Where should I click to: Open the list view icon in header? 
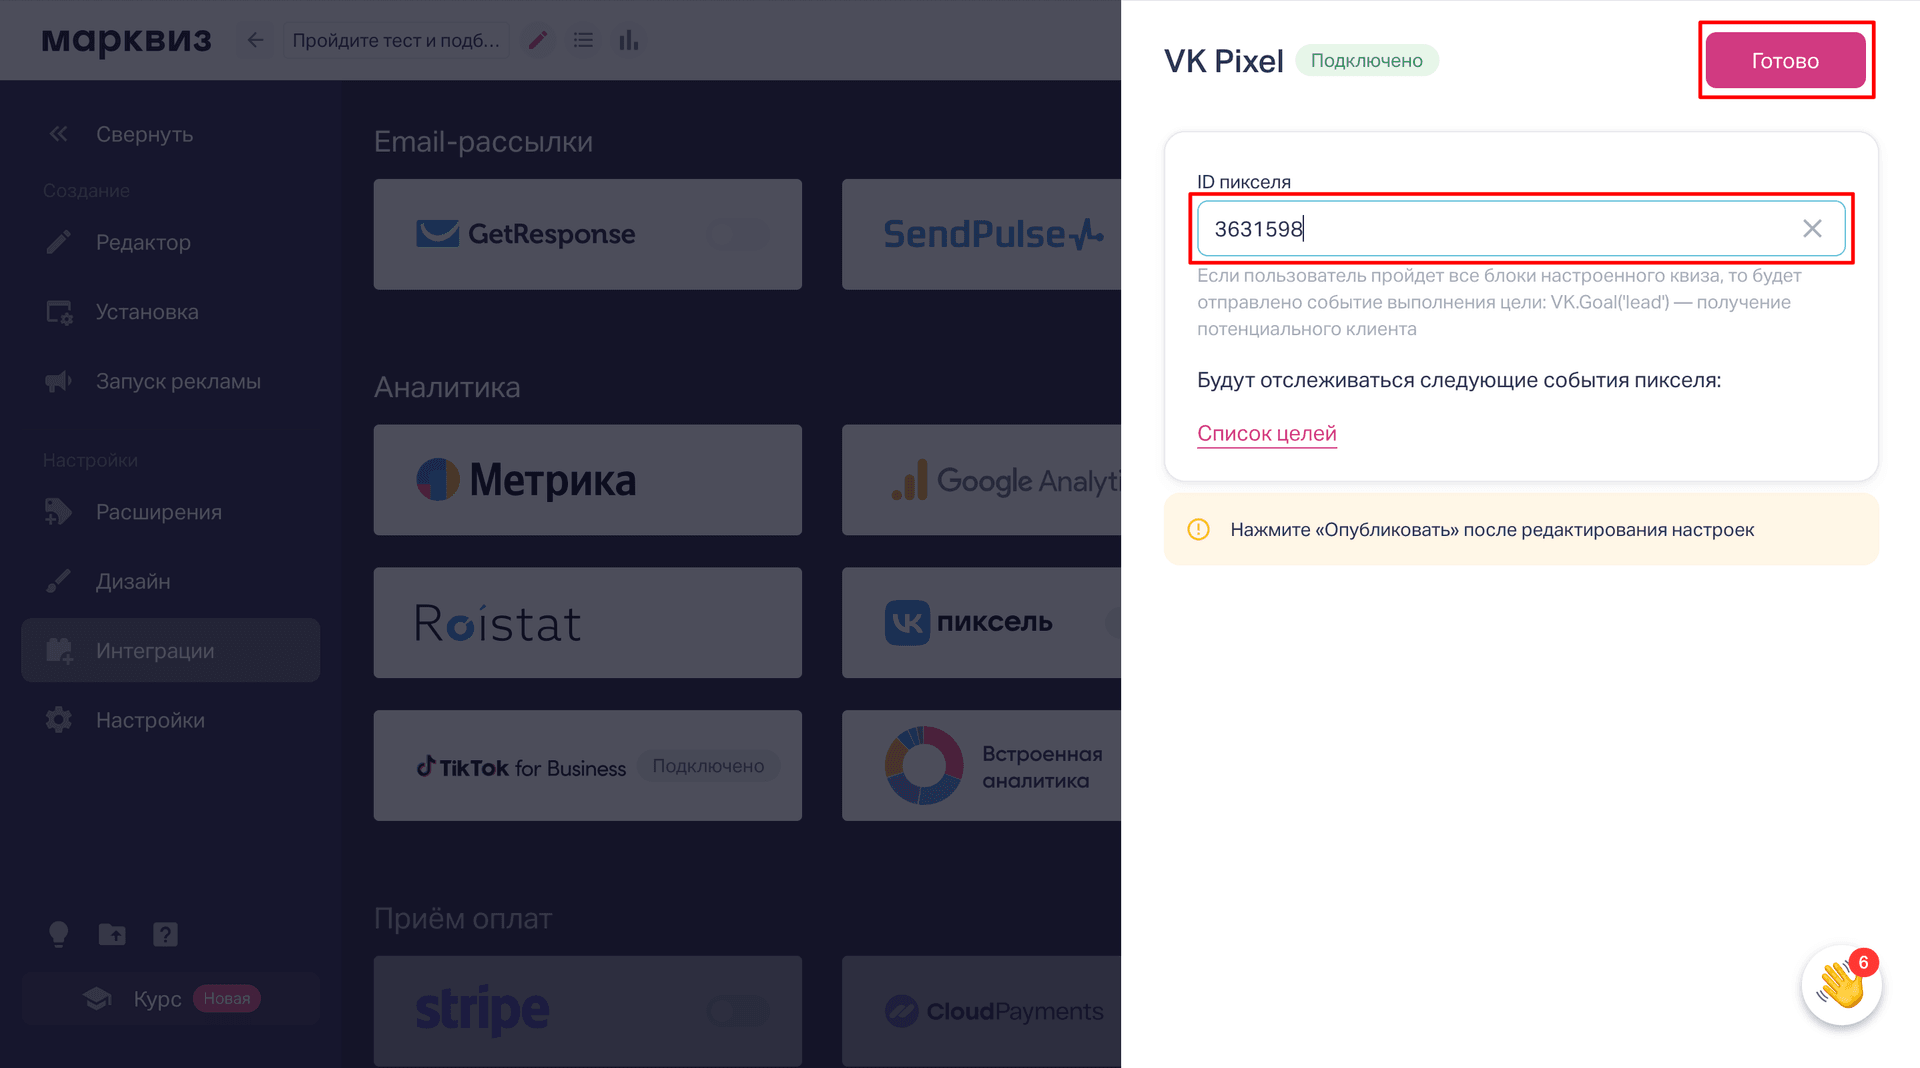point(583,40)
